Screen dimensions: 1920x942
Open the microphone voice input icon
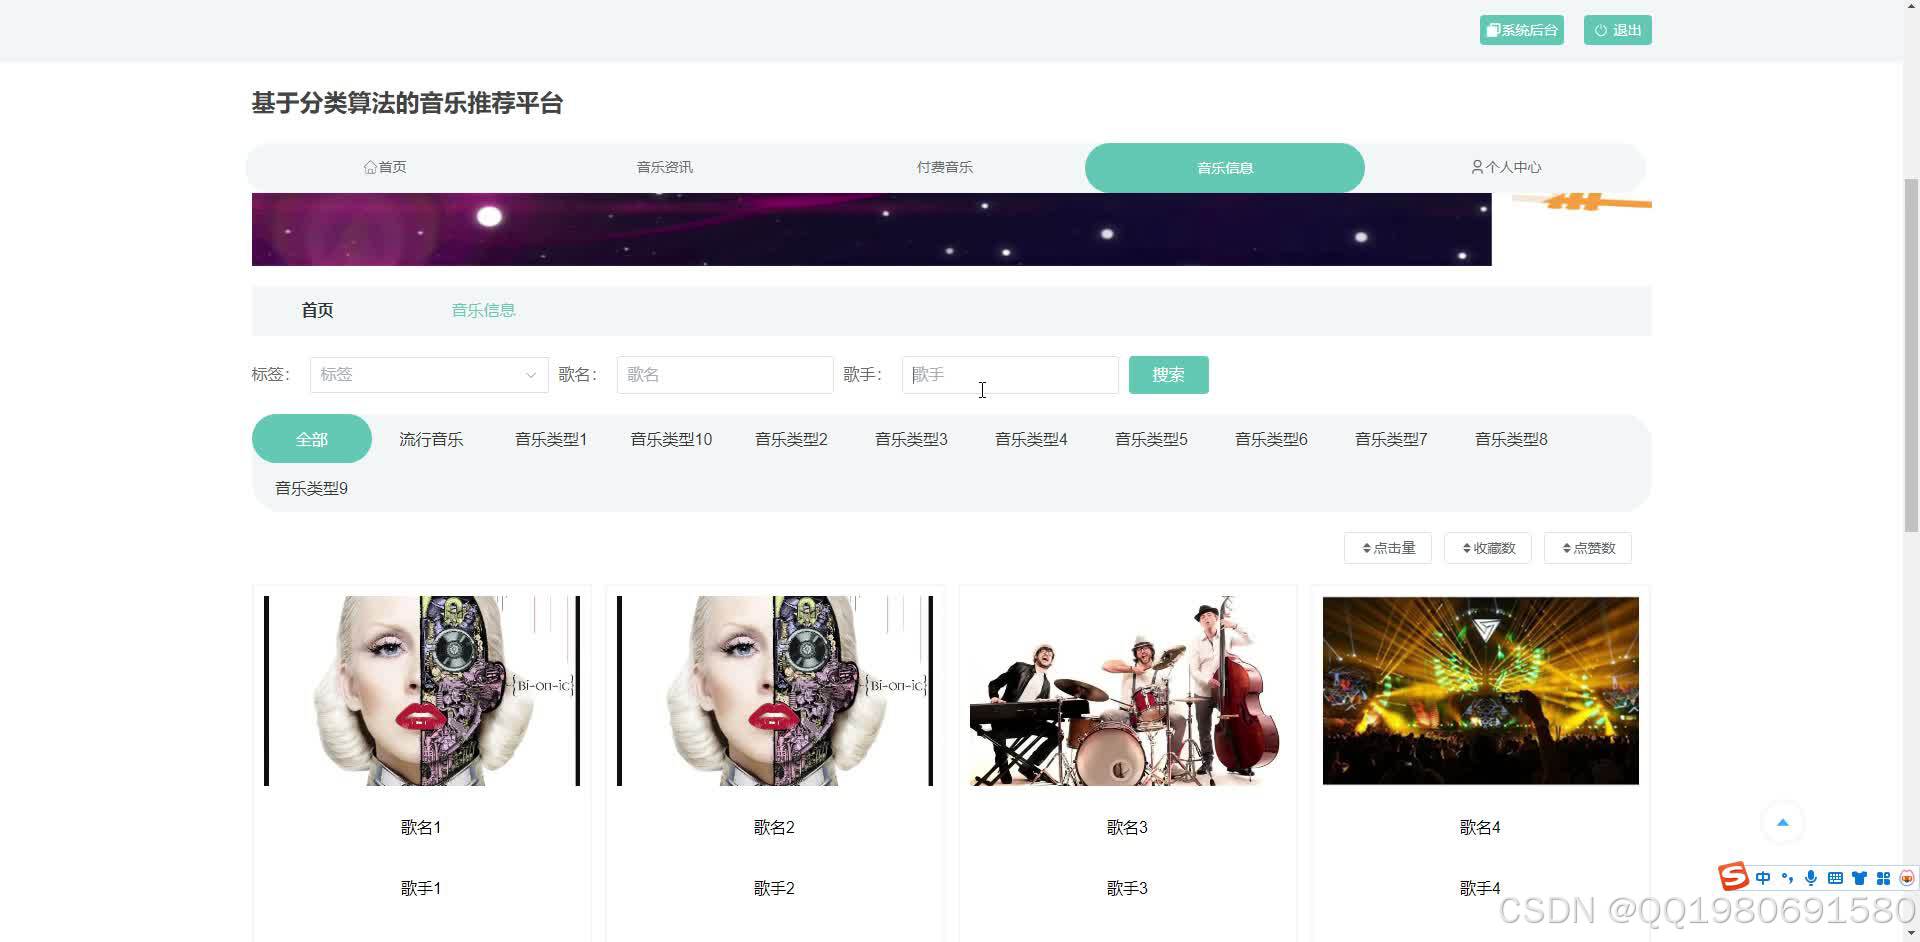coord(1811,877)
